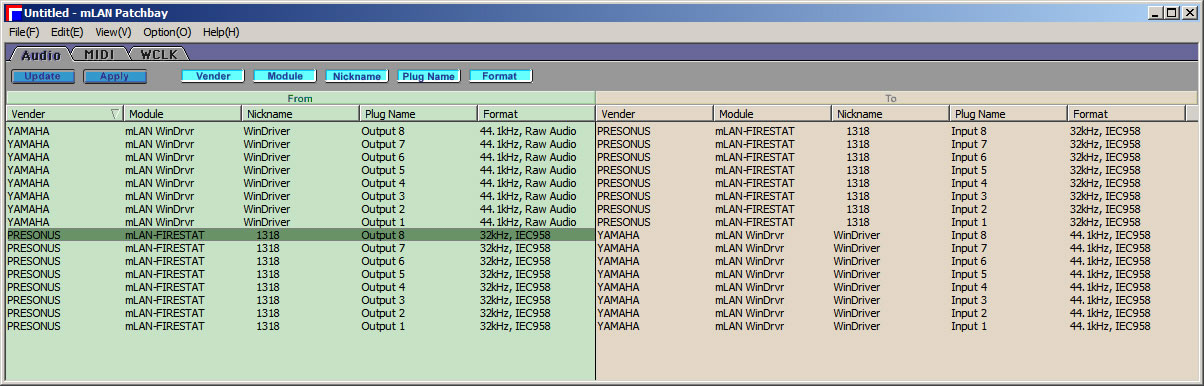Image resolution: width=1204 pixels, height=386 pixels.
Task: Sort To list by Vender header
Action: point(655,114)
